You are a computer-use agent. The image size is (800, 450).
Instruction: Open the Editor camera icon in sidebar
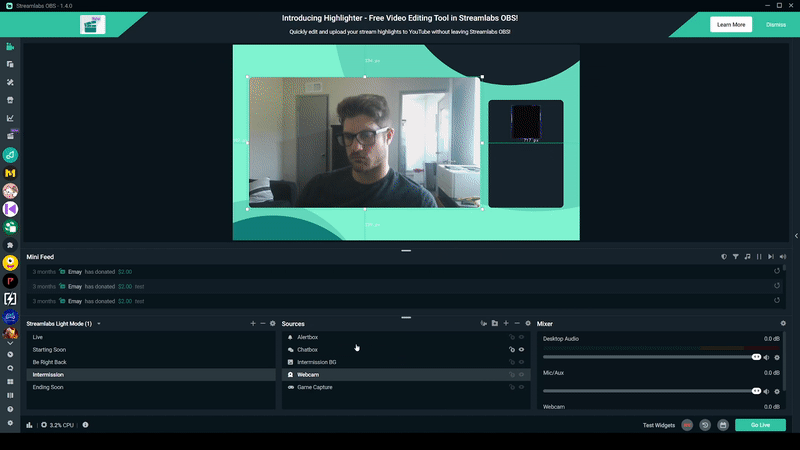(10, 46)
